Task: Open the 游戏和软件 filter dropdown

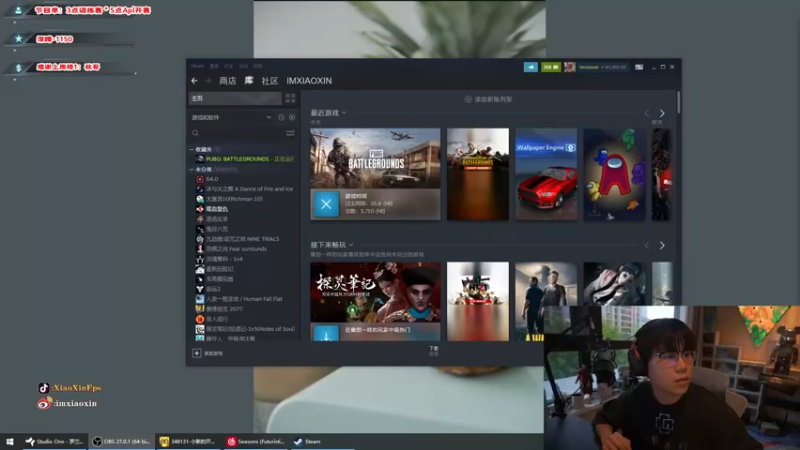Action: 269,117
